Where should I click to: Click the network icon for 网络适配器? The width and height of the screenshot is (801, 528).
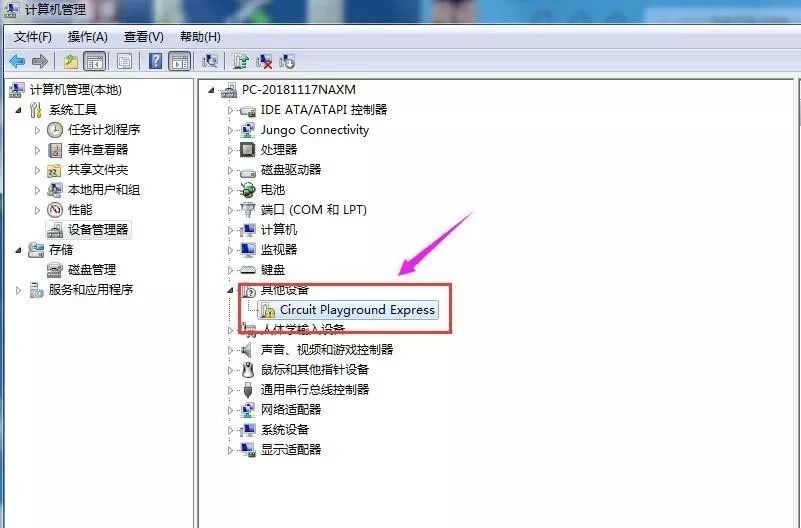coord(248,410)
